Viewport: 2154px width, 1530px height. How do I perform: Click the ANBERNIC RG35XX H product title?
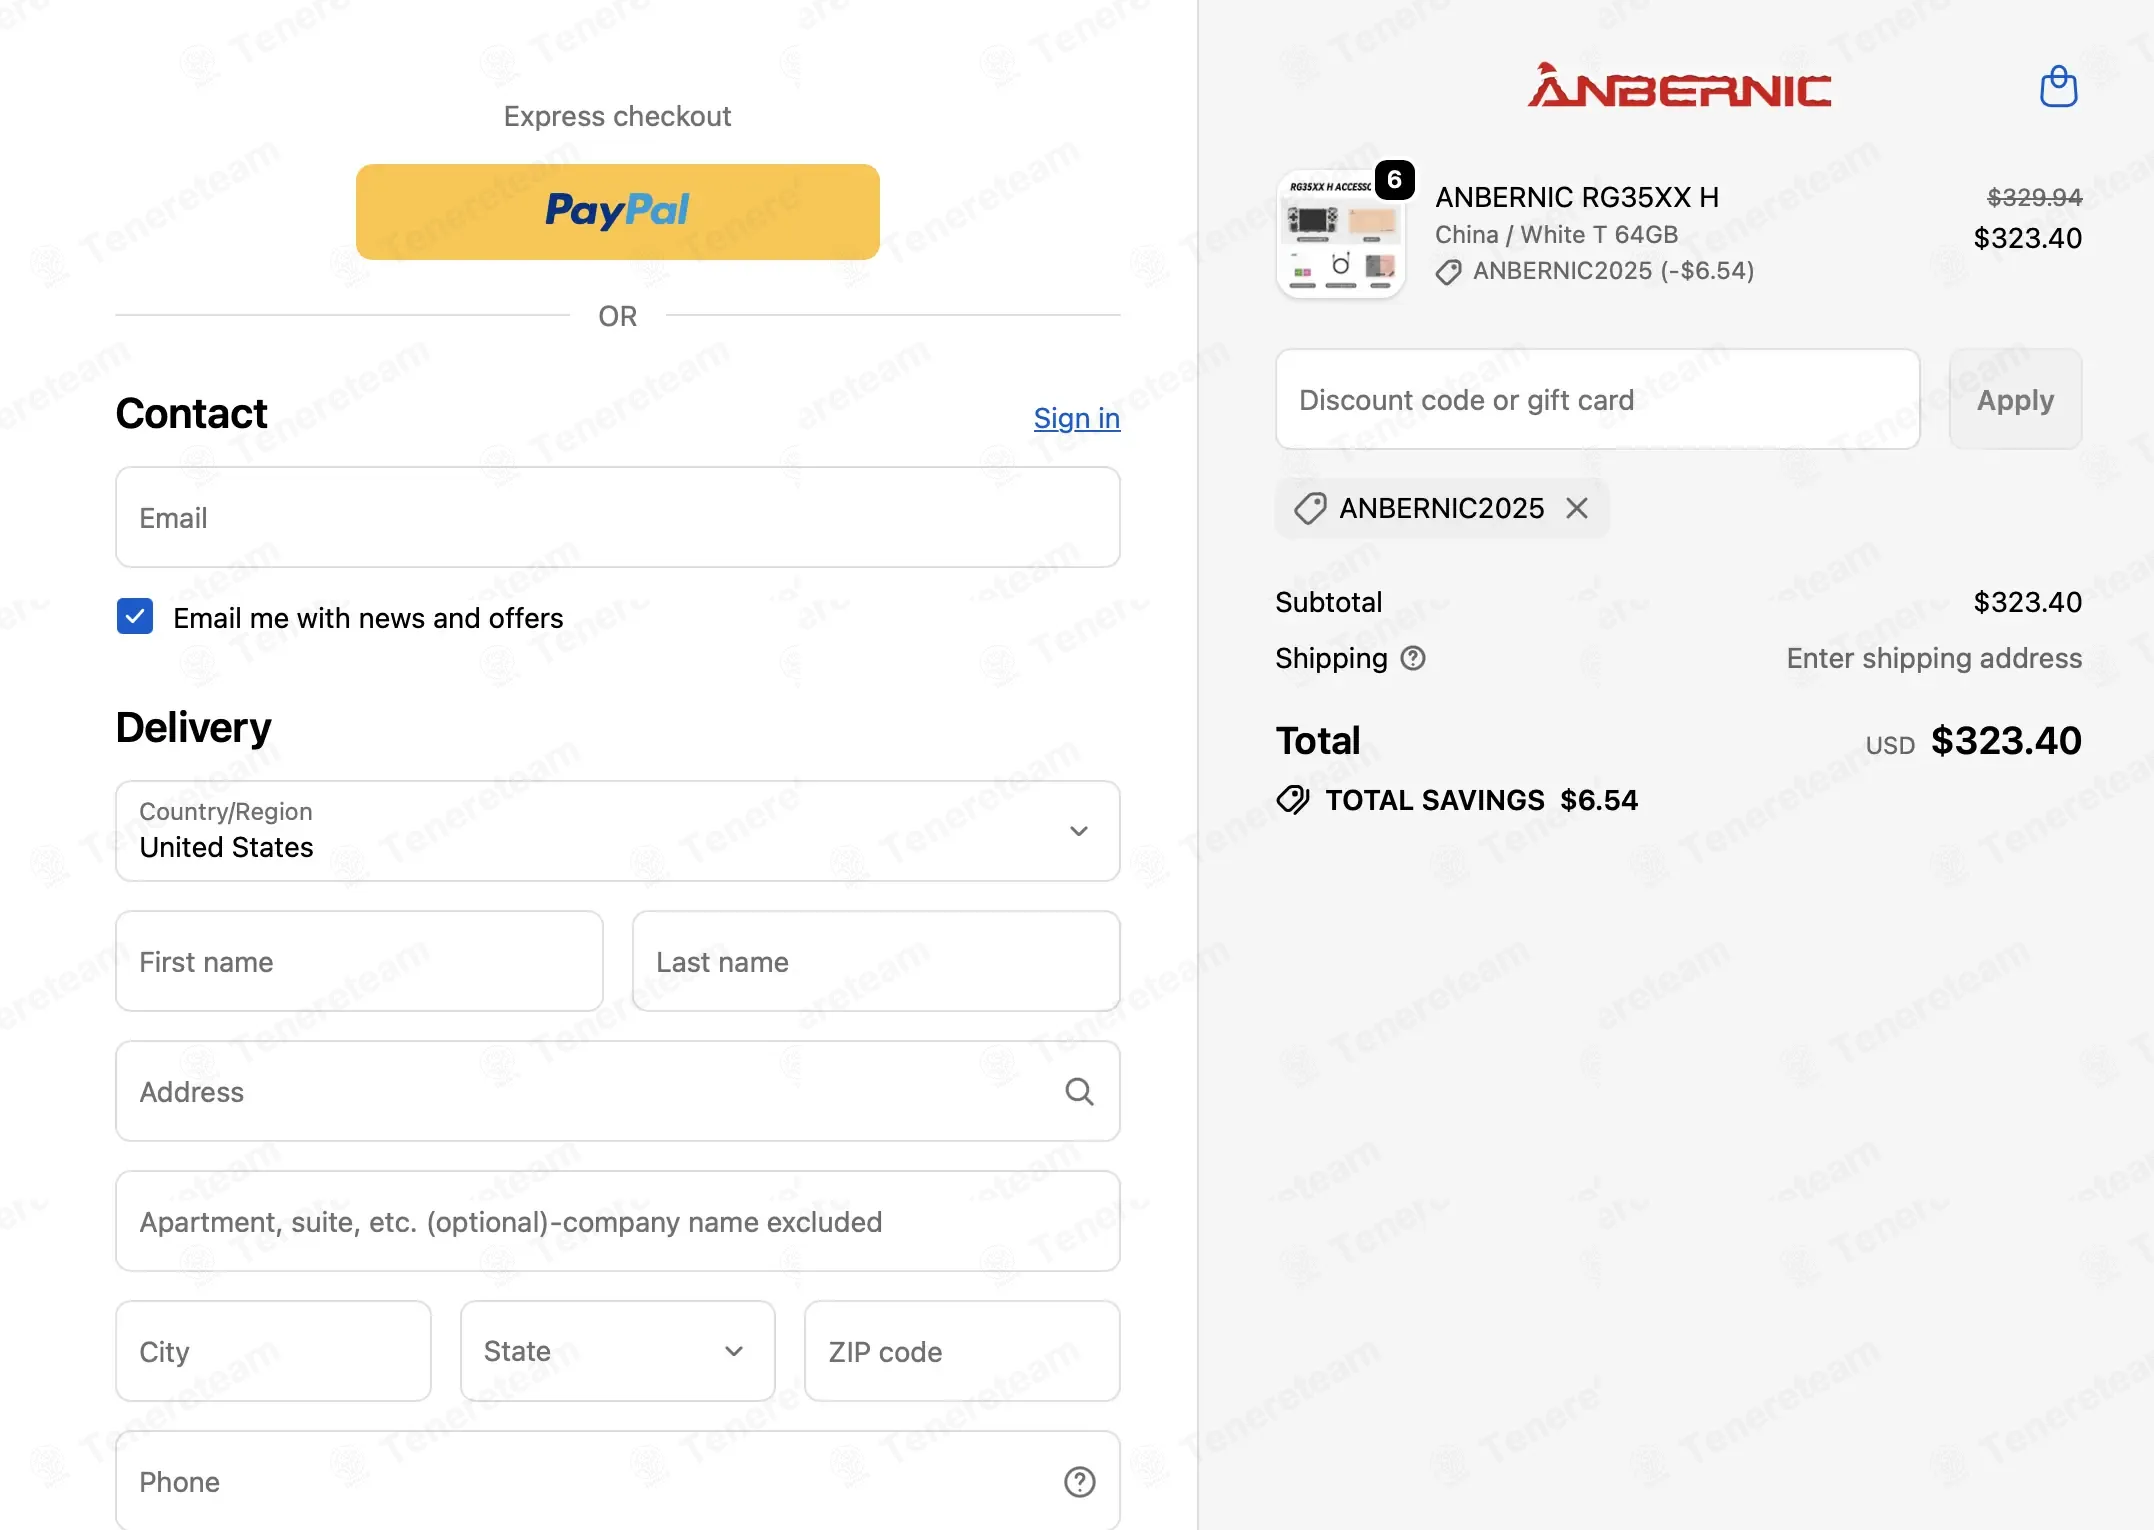pyautogui.click(x=1577, y=197)
